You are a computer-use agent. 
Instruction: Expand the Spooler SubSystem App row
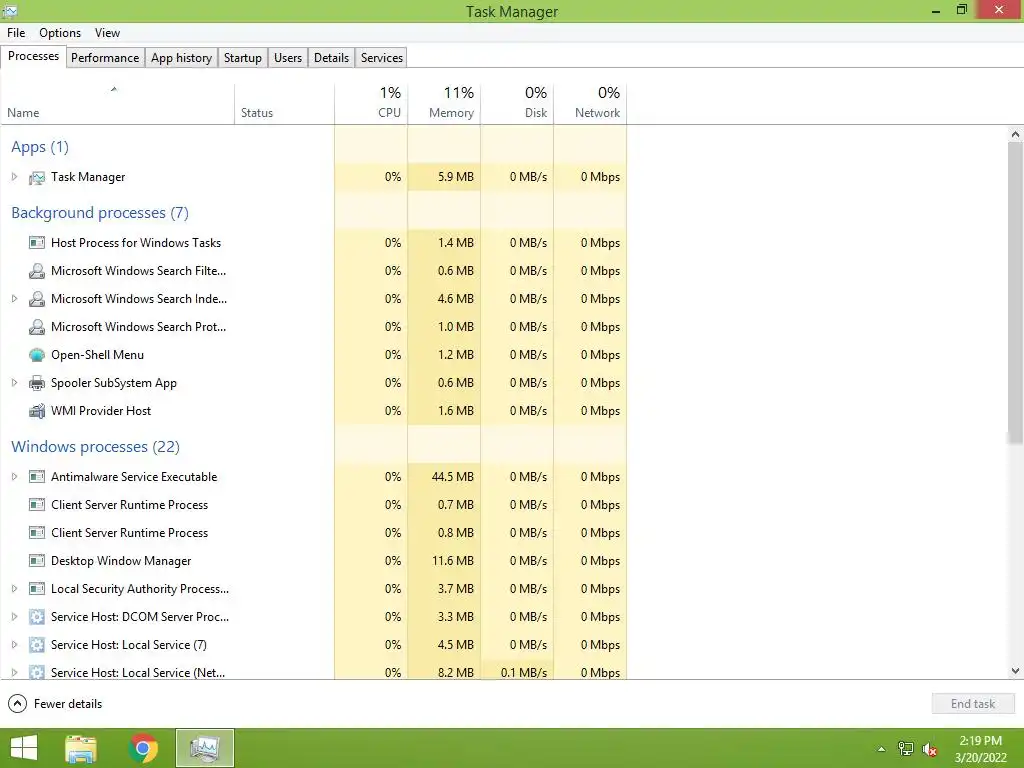pyautogui.click(x=14, y=383)
